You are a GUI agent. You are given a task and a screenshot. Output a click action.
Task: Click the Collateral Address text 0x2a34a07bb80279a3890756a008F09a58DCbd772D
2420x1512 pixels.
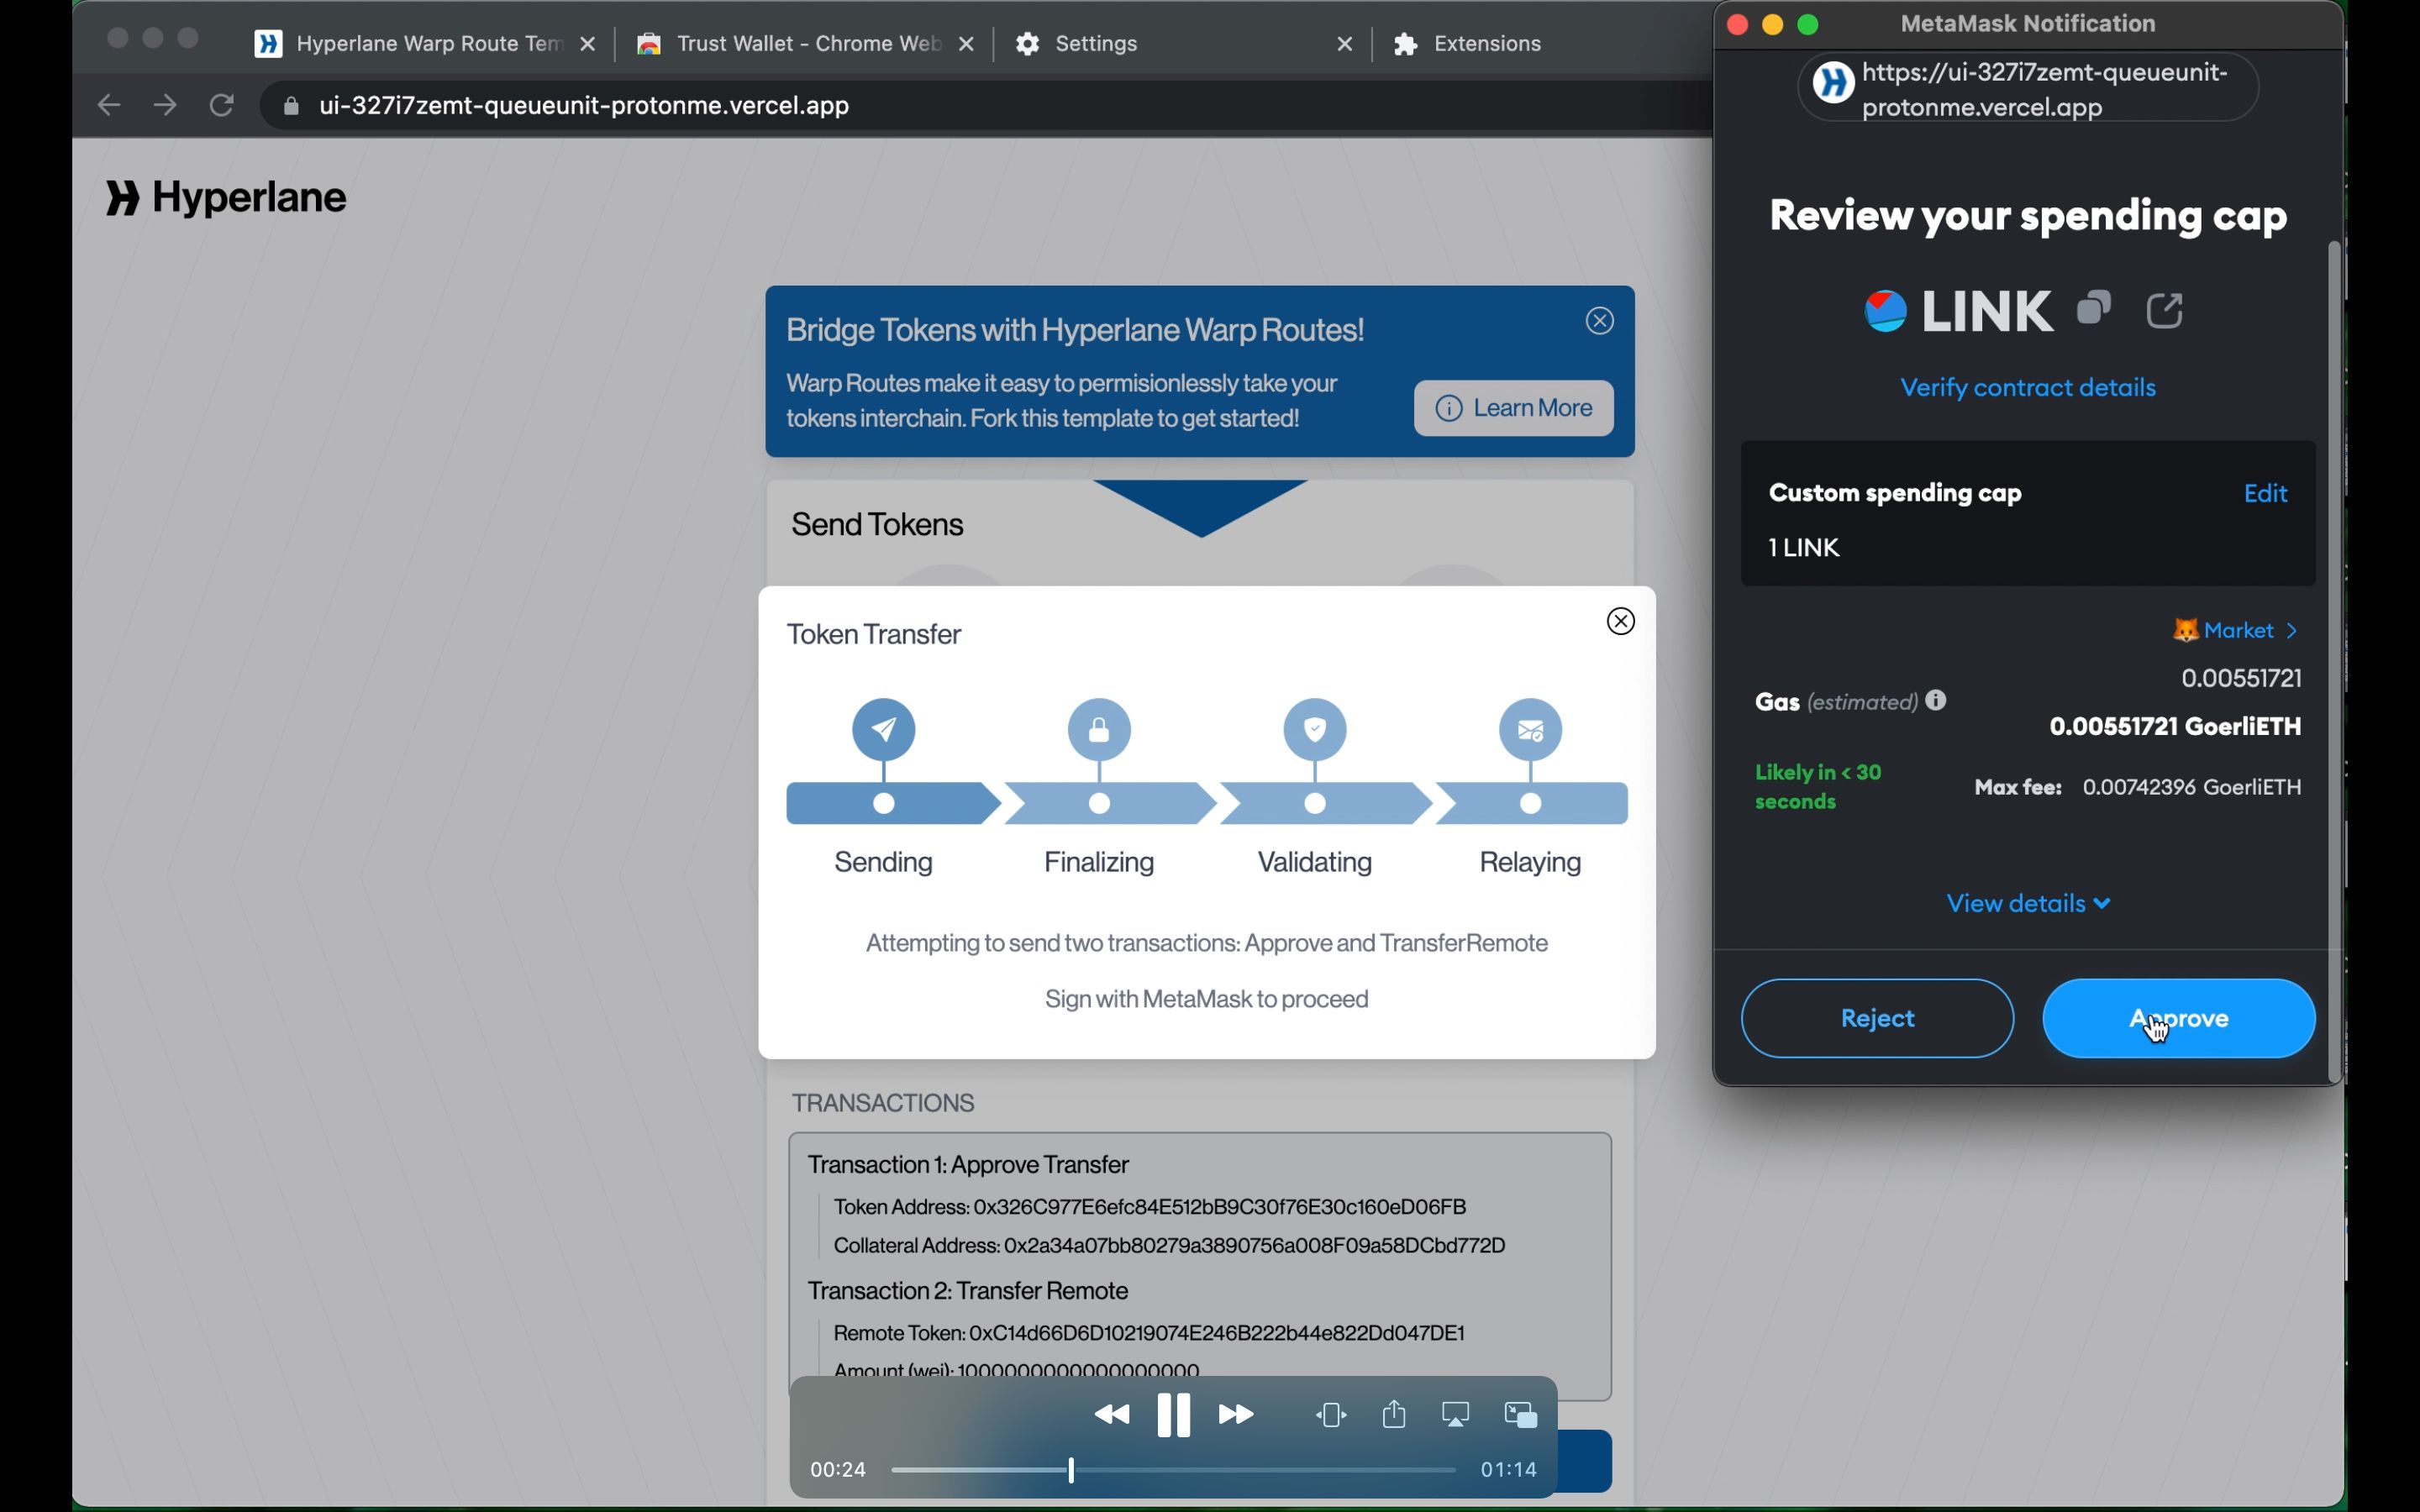point(1255,1246)
